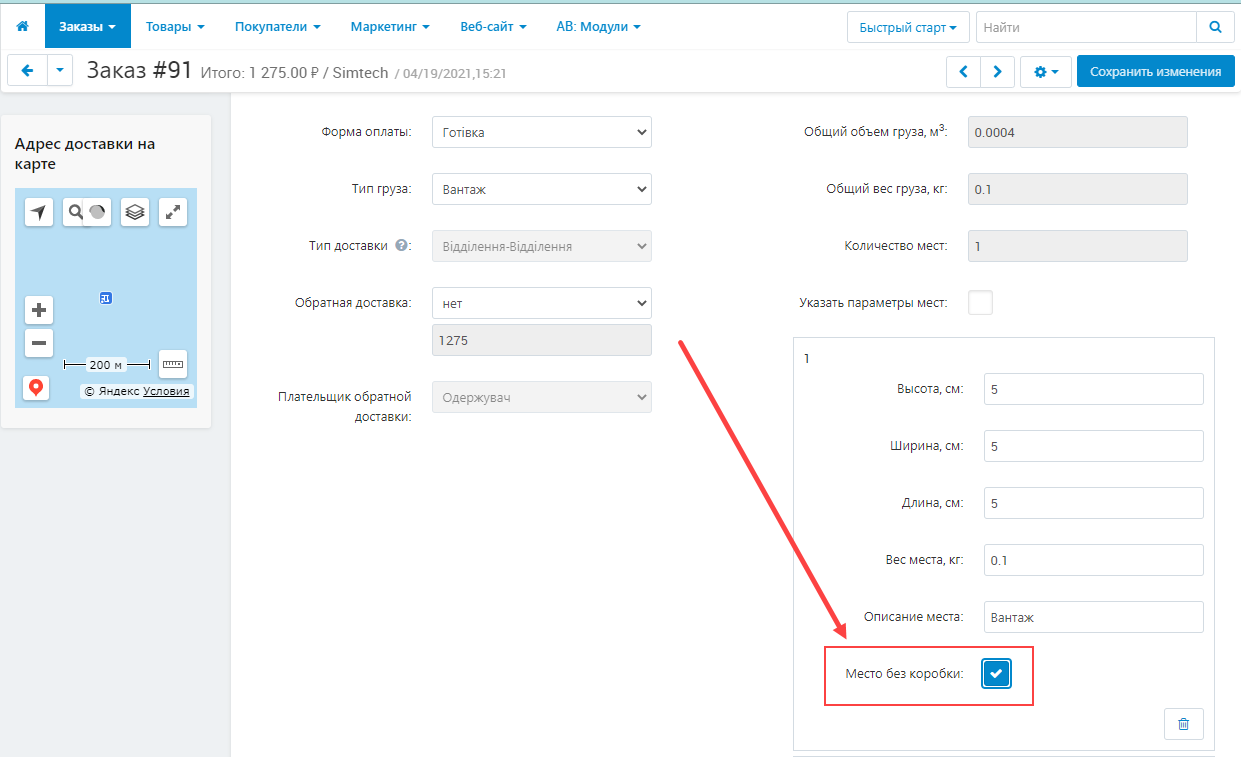Viewport: 1241px width, 757px height.
Task: Open the 'Быстрый старт' button
Action: pyautogui.click(x=908, y=27)
